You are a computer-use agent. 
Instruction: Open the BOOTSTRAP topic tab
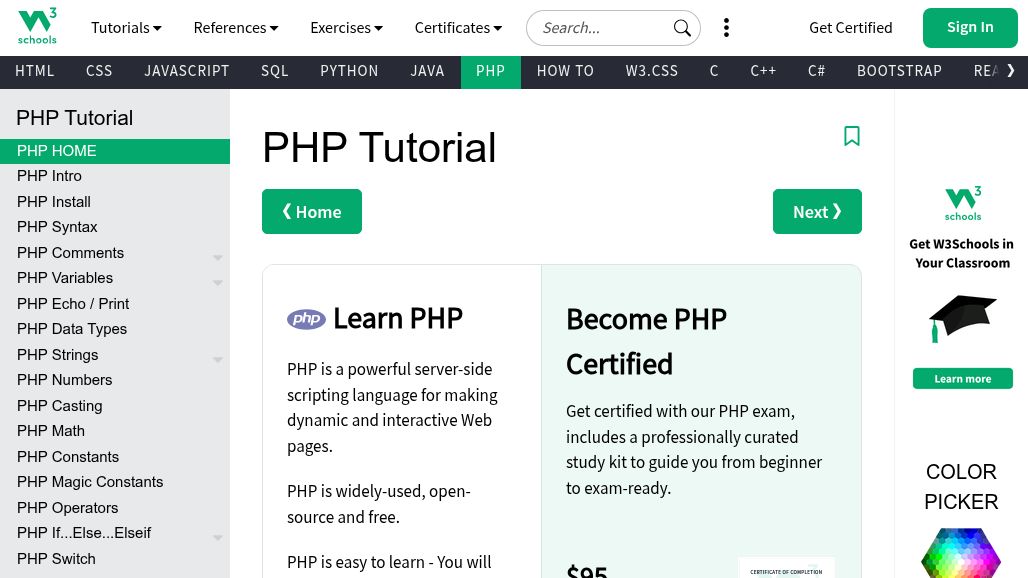tap(900, 71)
